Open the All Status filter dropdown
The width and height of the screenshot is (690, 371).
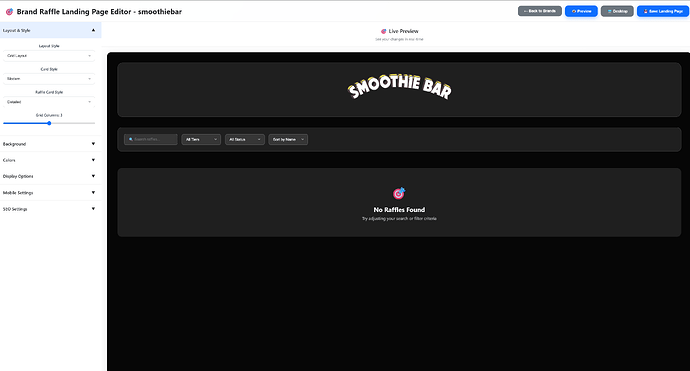[245, 140]
